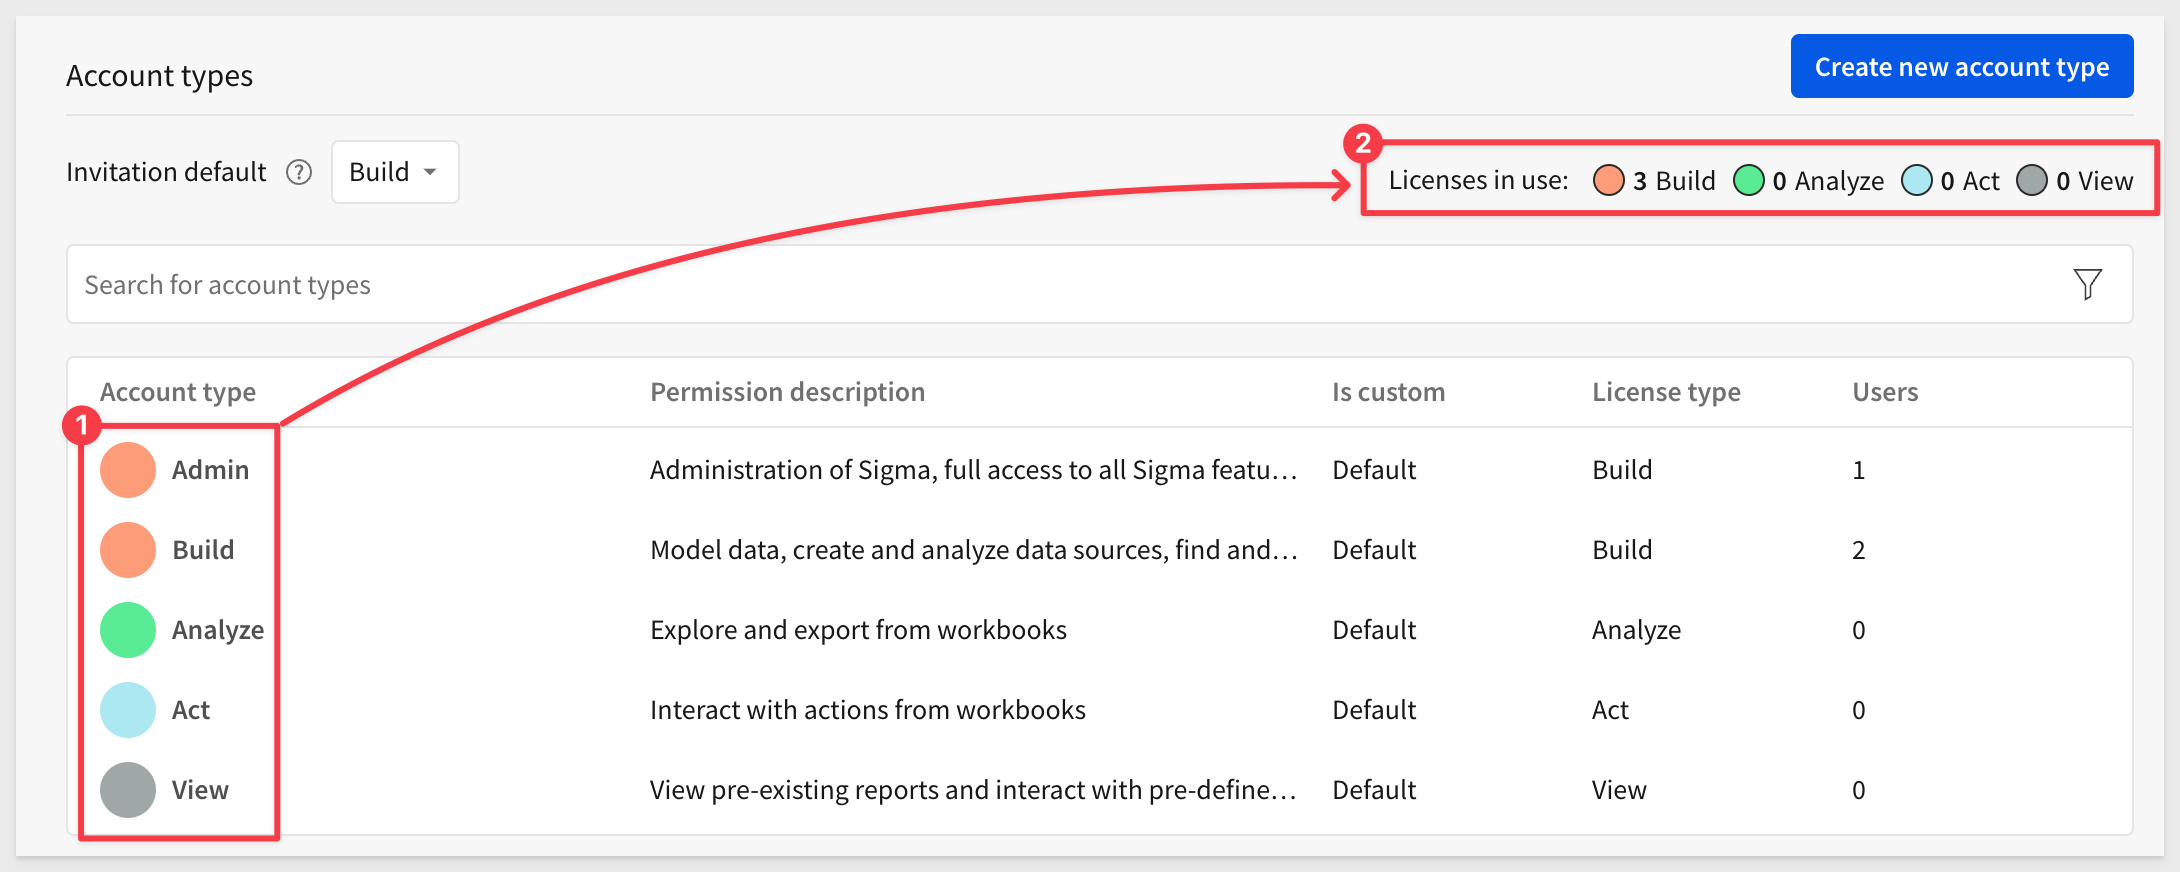Click the dropdown arrow beside Build
The image size is (2180, 872).
coord(430,172)
